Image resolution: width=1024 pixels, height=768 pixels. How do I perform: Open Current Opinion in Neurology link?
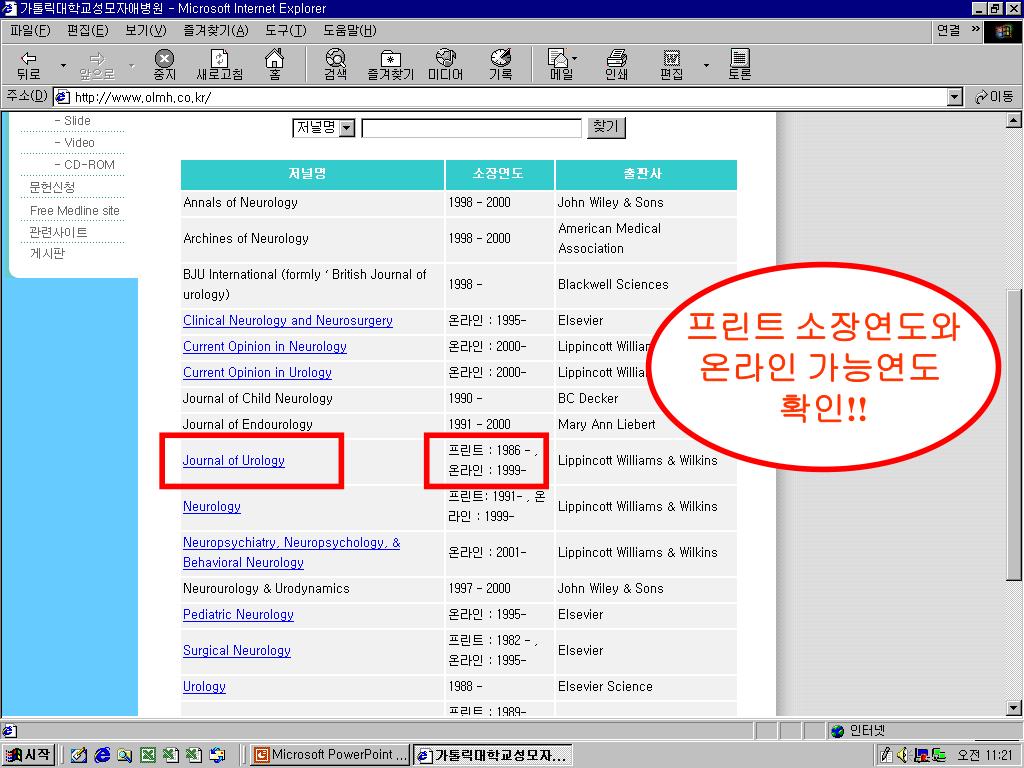pyautogui.click(x=264, y=347)
